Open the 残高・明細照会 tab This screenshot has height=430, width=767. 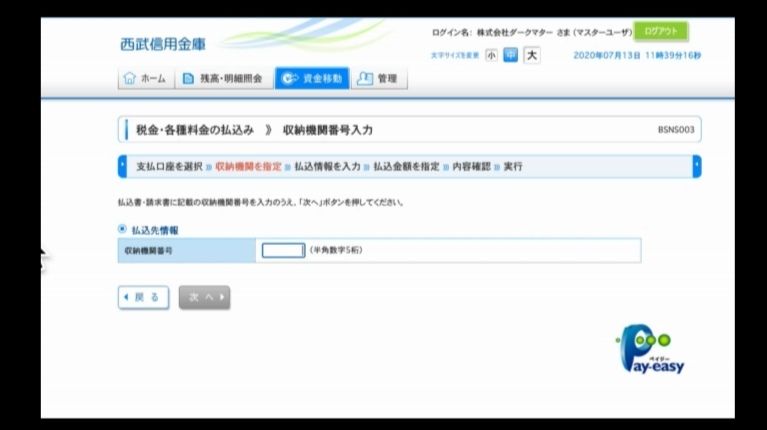[224, 79]
